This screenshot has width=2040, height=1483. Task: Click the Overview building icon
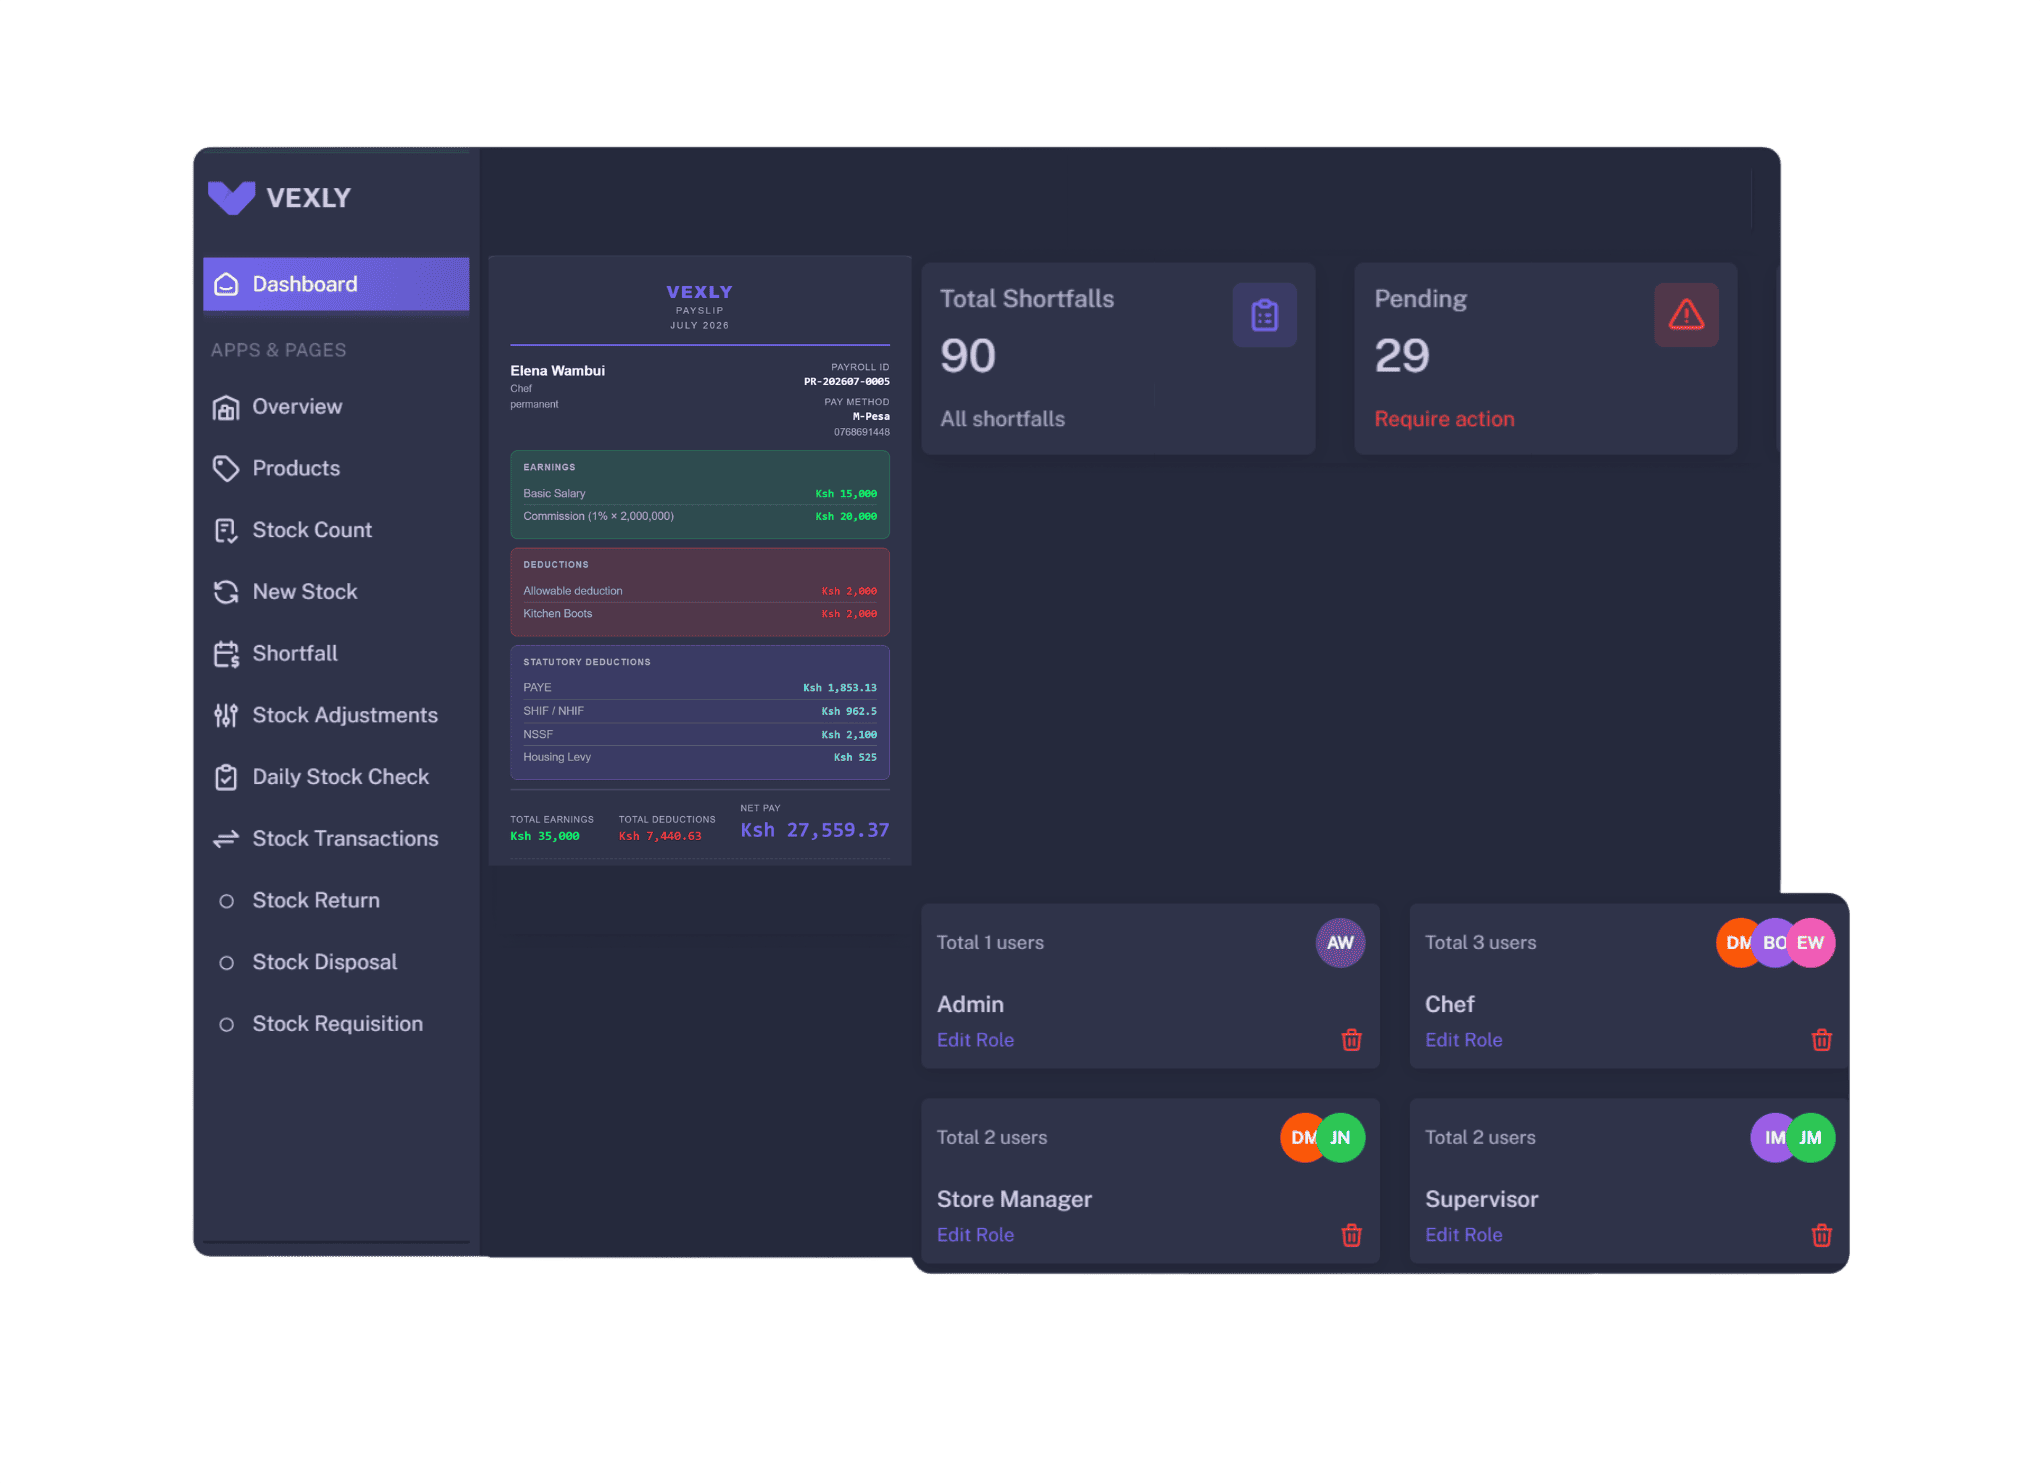point(226,407)
